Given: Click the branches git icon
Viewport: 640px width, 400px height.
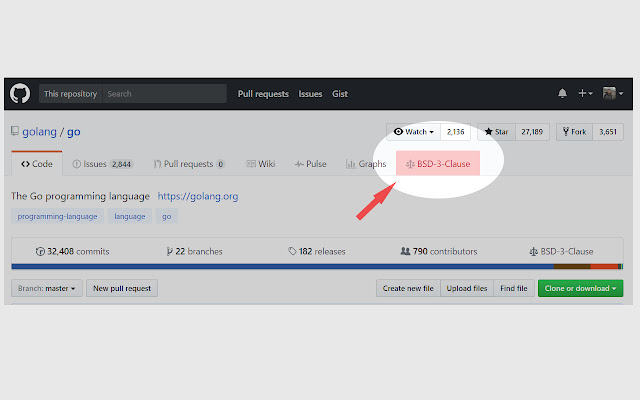Looking at the screenshot, I should tap(169, 251).
